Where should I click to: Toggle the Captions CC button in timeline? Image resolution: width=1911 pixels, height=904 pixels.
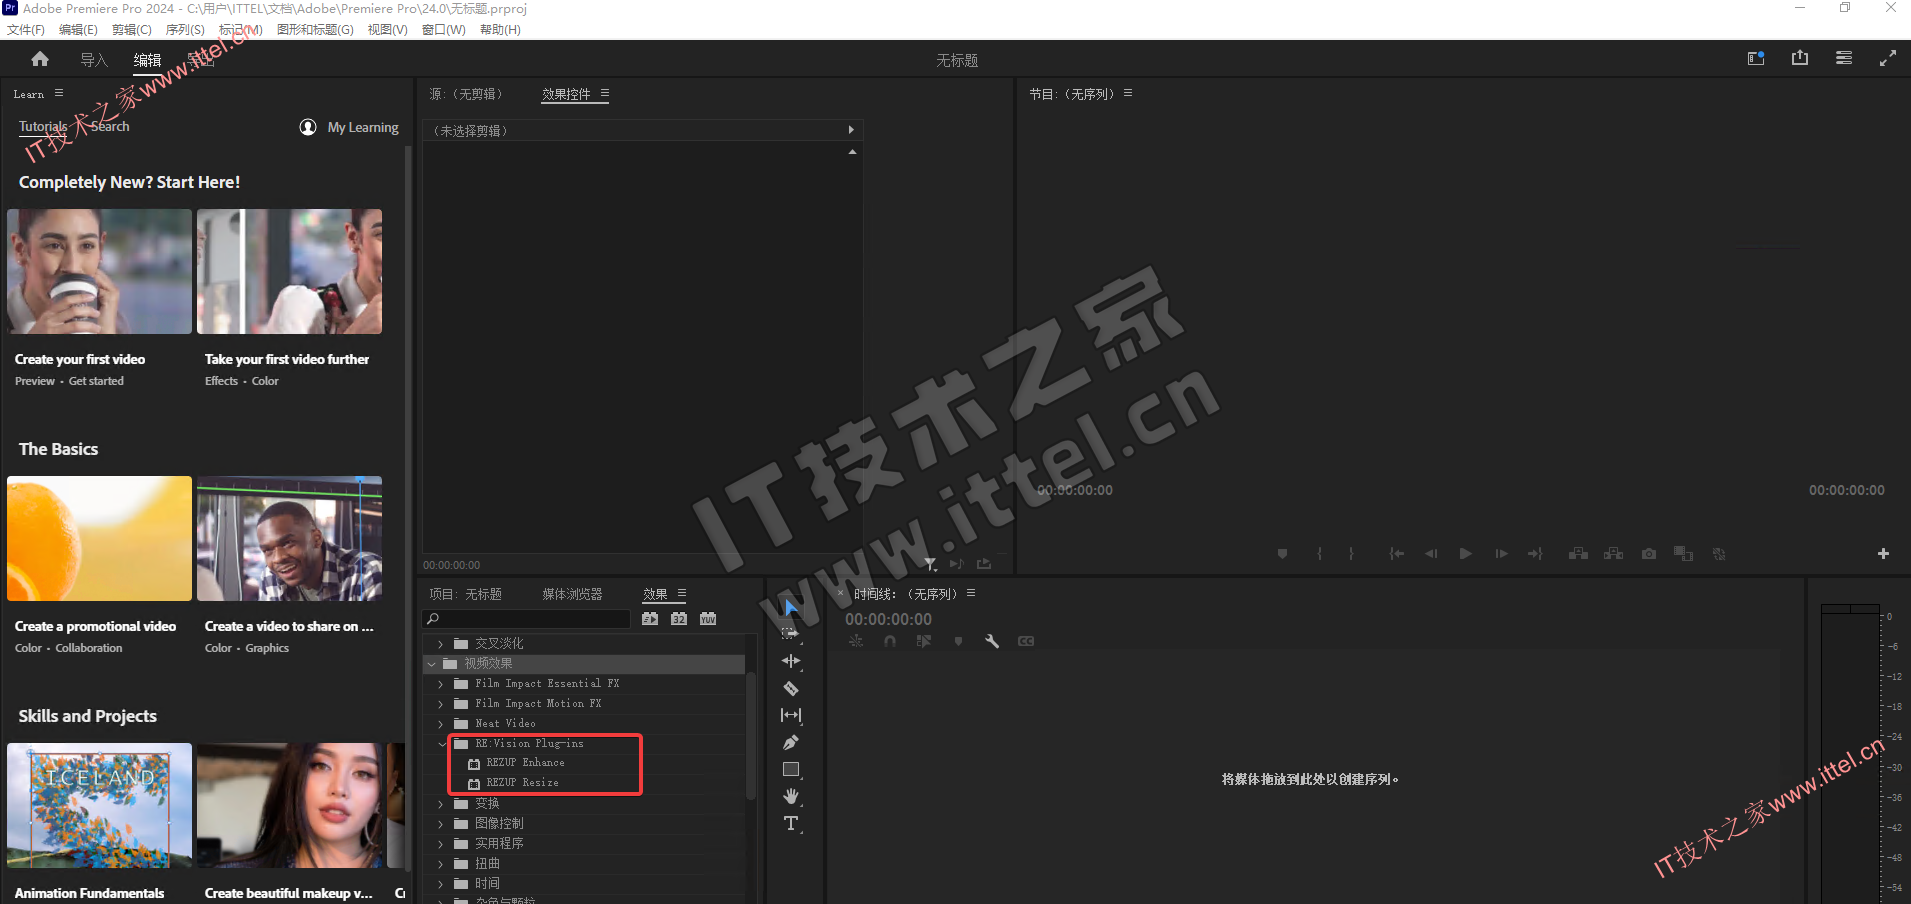1026,641
